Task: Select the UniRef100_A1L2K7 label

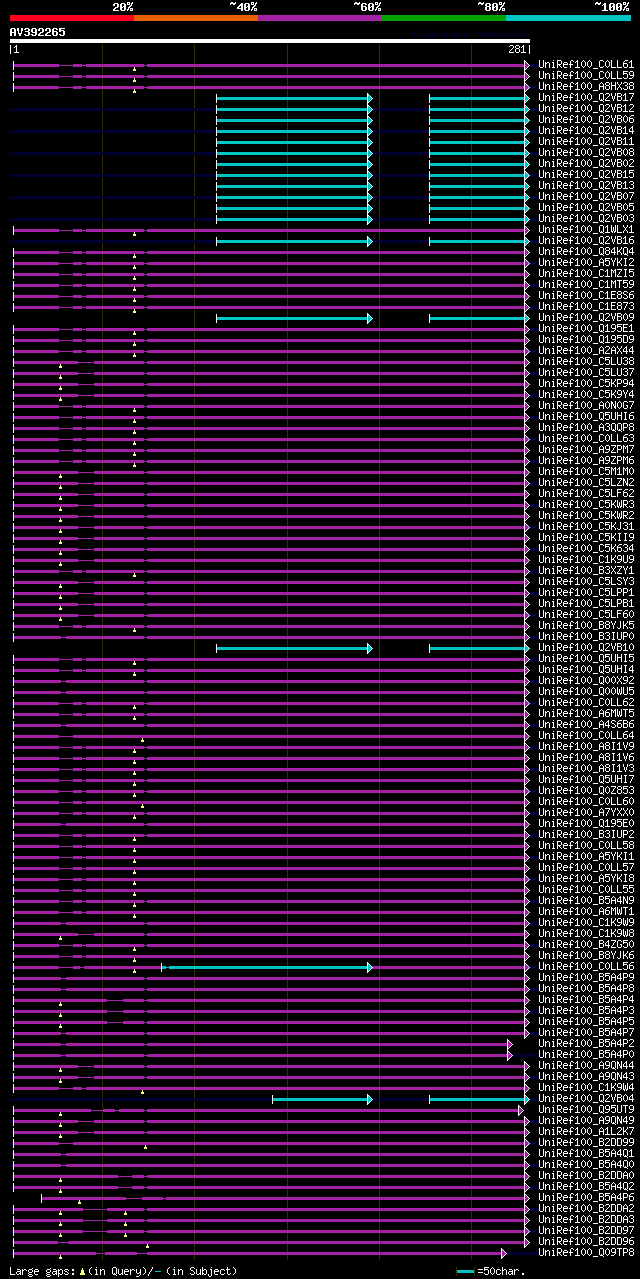Action: point(586,1131)
